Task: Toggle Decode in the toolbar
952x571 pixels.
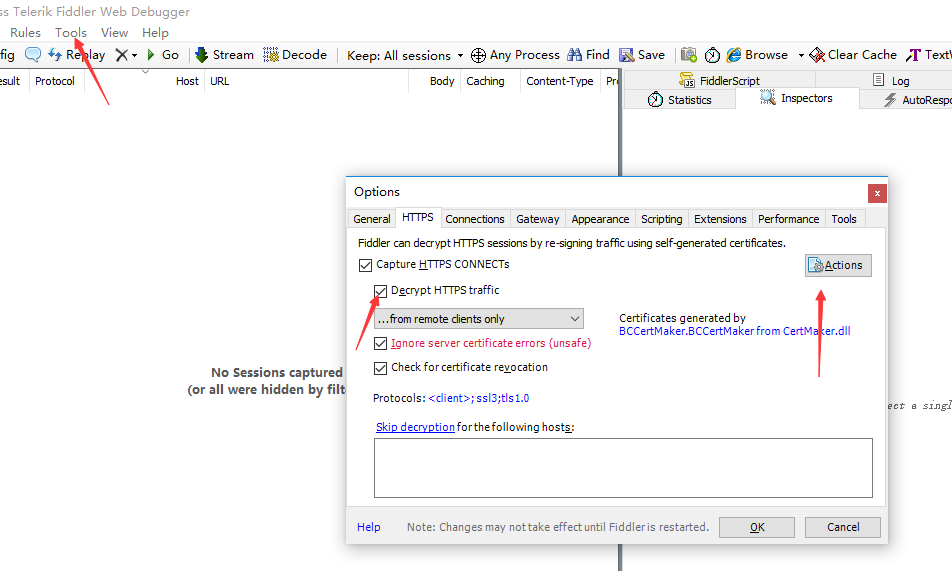Action: coord(295,55)
